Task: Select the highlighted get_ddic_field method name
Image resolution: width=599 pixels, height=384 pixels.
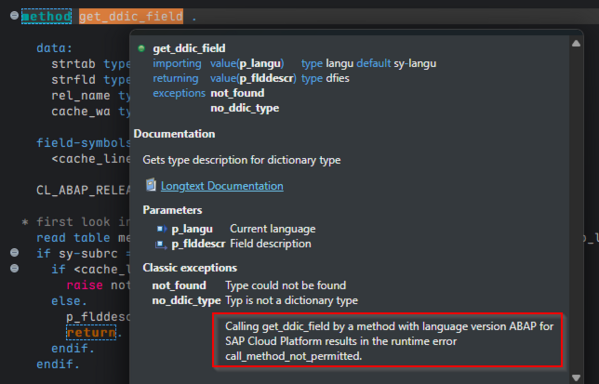Action: click(x=131, y=16)
